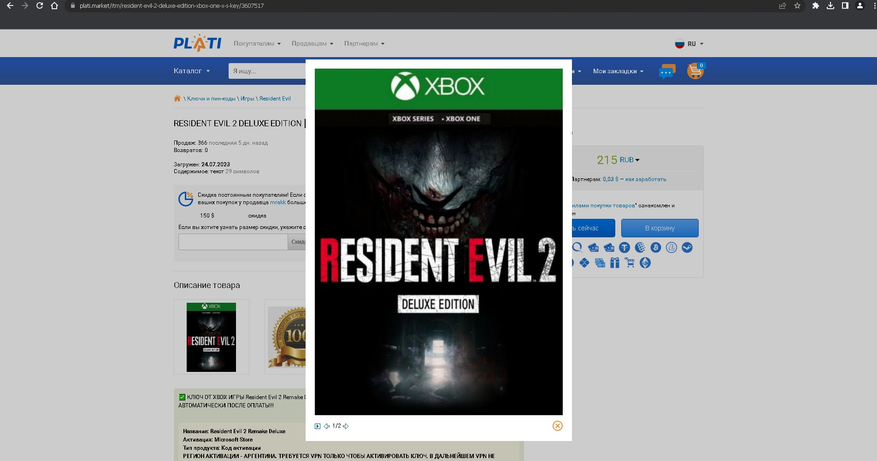Open the shopping cart icon
Screen dimensions: 877x461
tap(695, 71)
